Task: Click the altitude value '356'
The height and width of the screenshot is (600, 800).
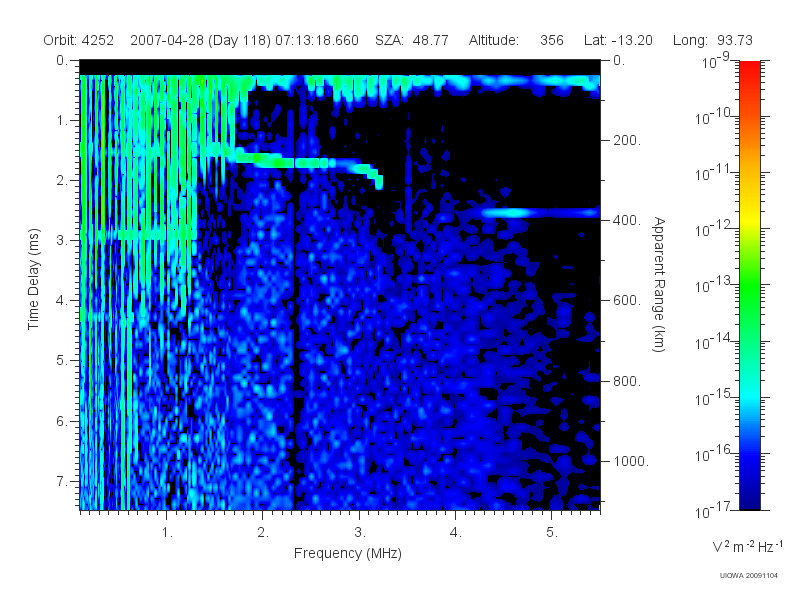Action: (552, 40)
